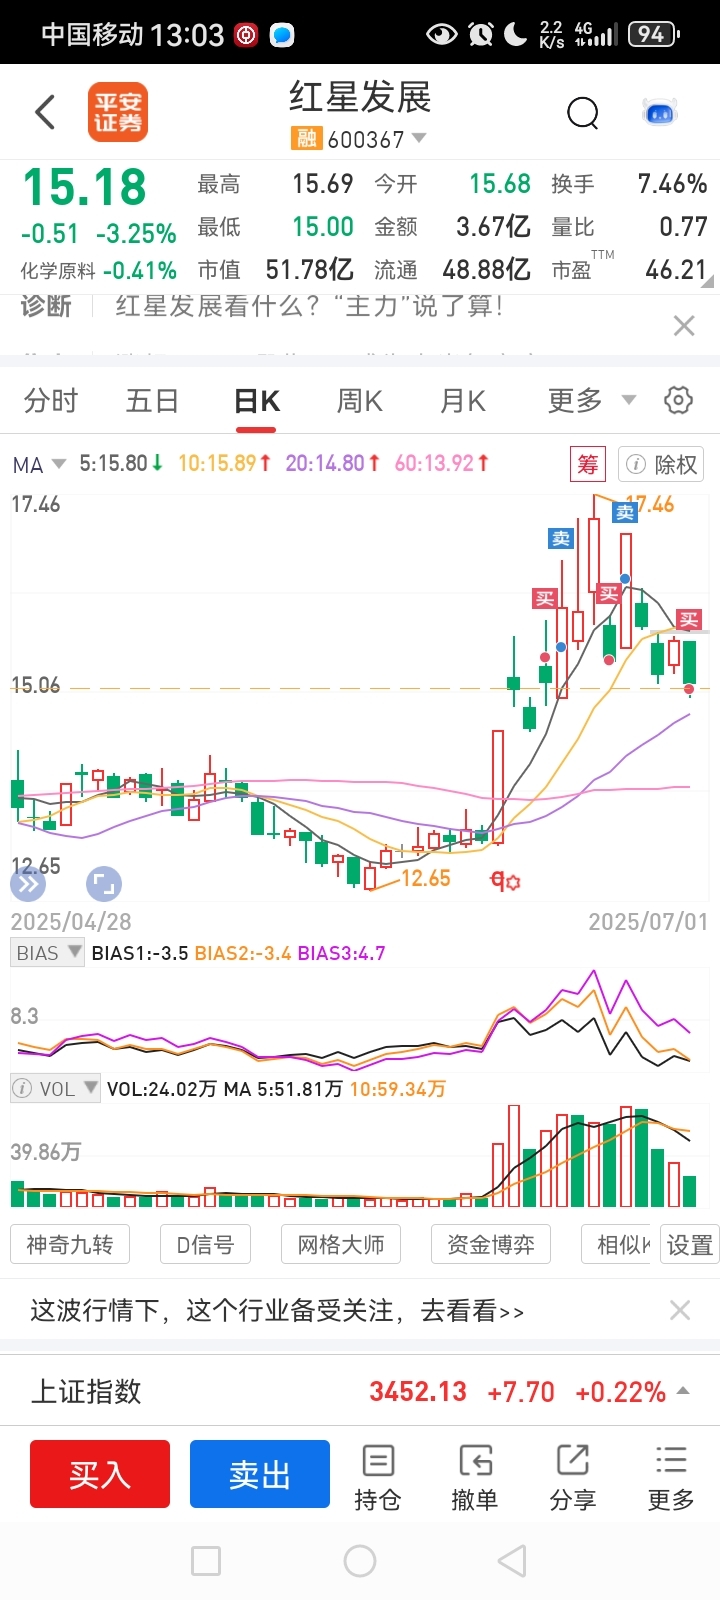Tap Android recent apps square button

206,1561
